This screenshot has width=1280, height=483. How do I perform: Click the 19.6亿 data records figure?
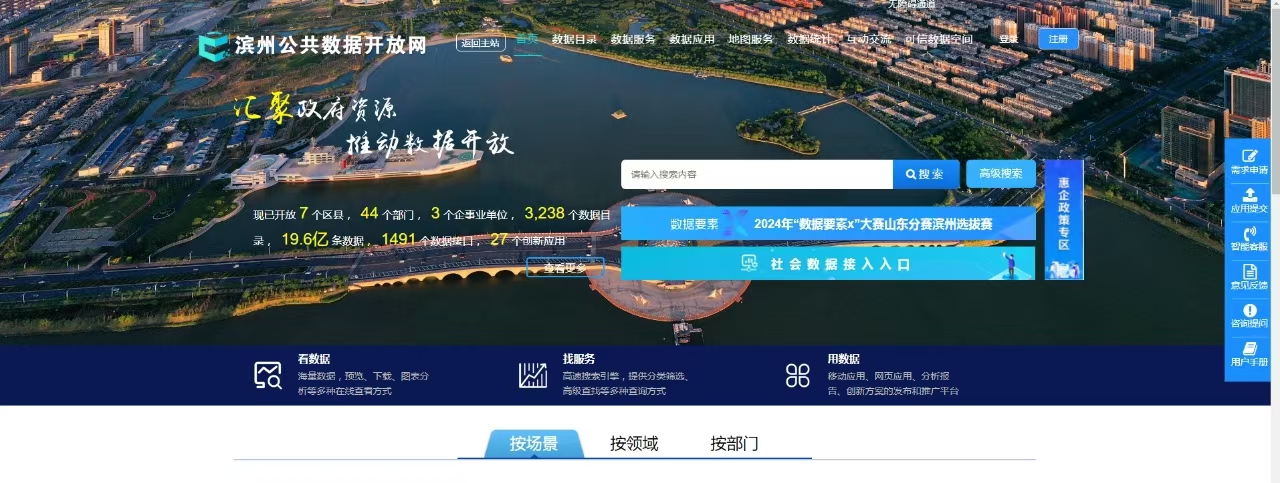click(x=305, y=239)
